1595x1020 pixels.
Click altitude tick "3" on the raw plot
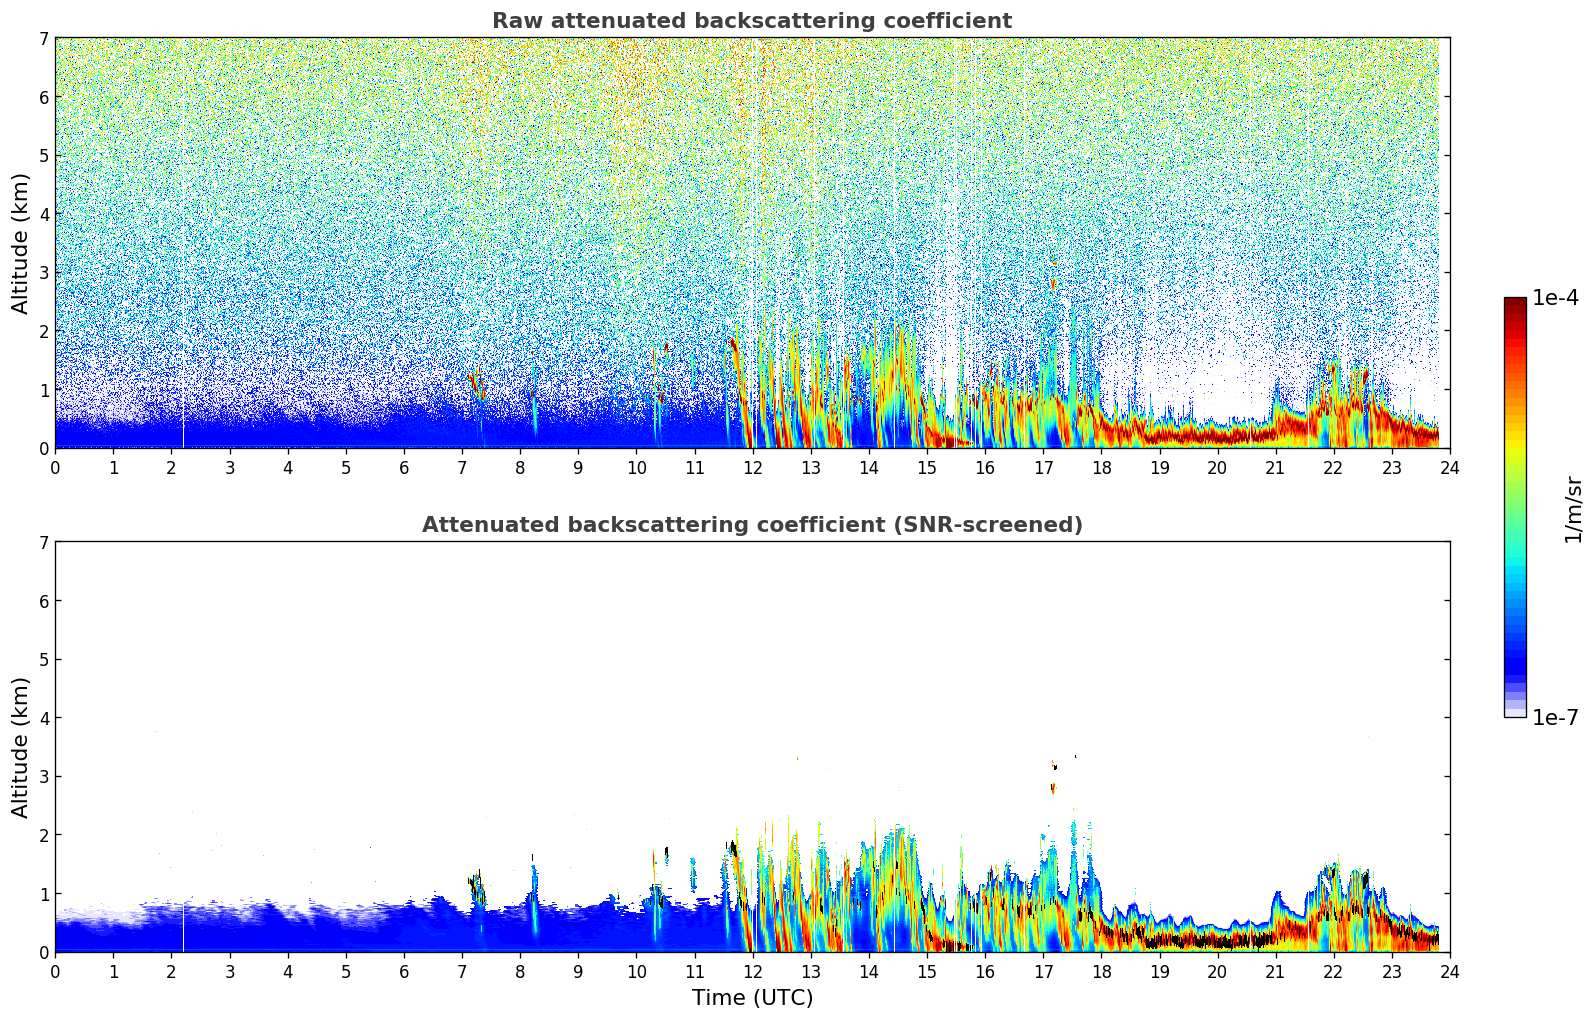pyautogui.click(x=44, y=273)
